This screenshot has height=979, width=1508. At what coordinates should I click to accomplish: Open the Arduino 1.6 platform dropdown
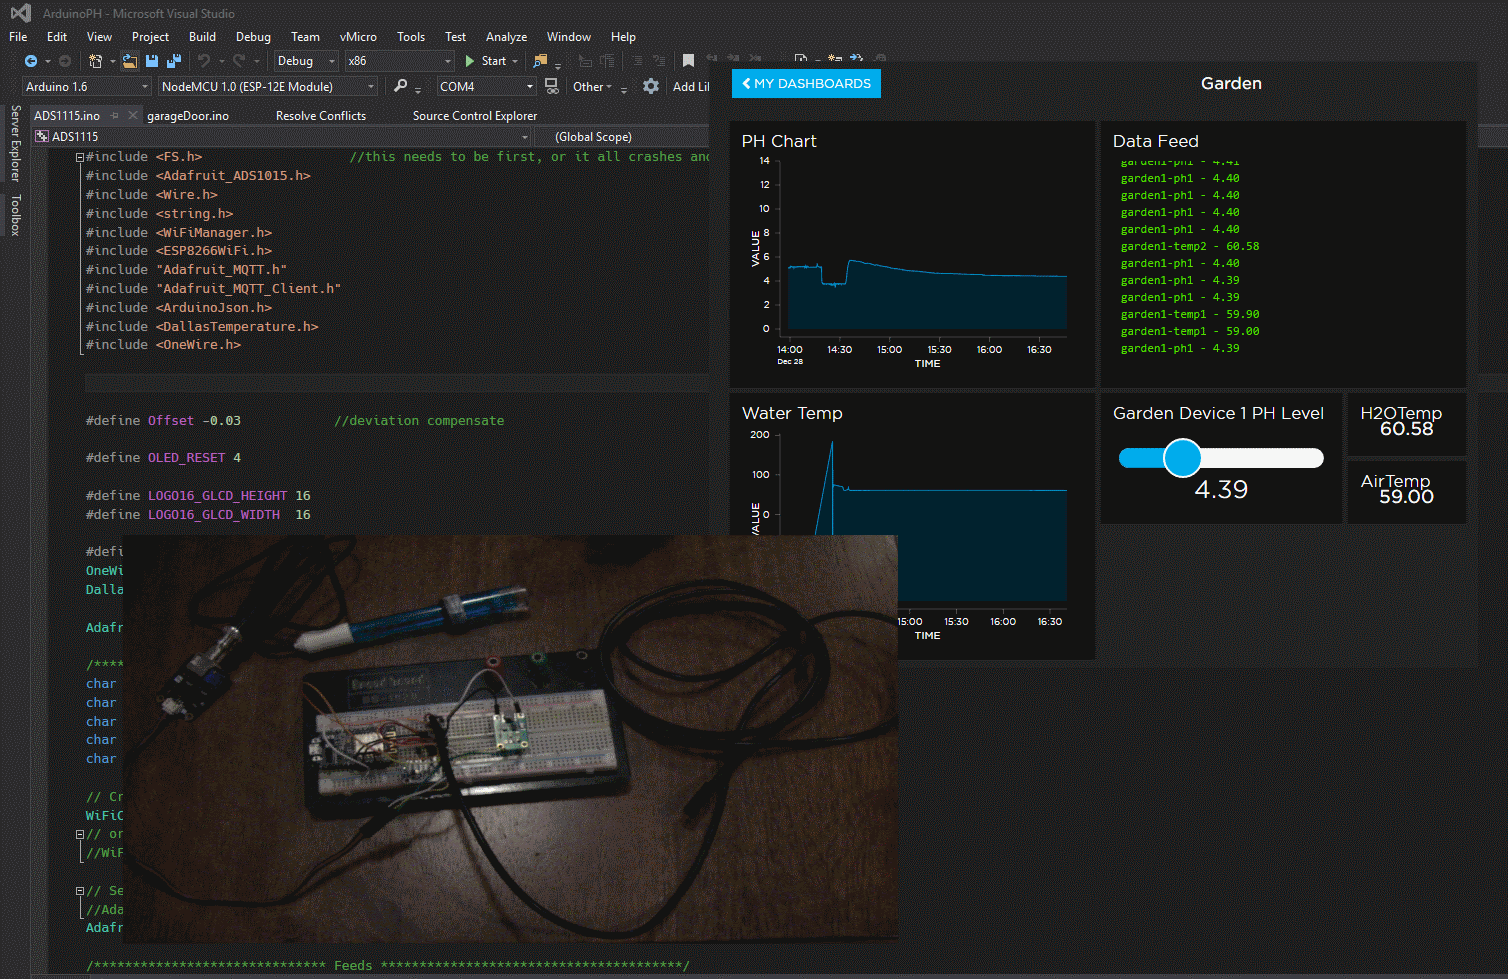tap(87, 86)
